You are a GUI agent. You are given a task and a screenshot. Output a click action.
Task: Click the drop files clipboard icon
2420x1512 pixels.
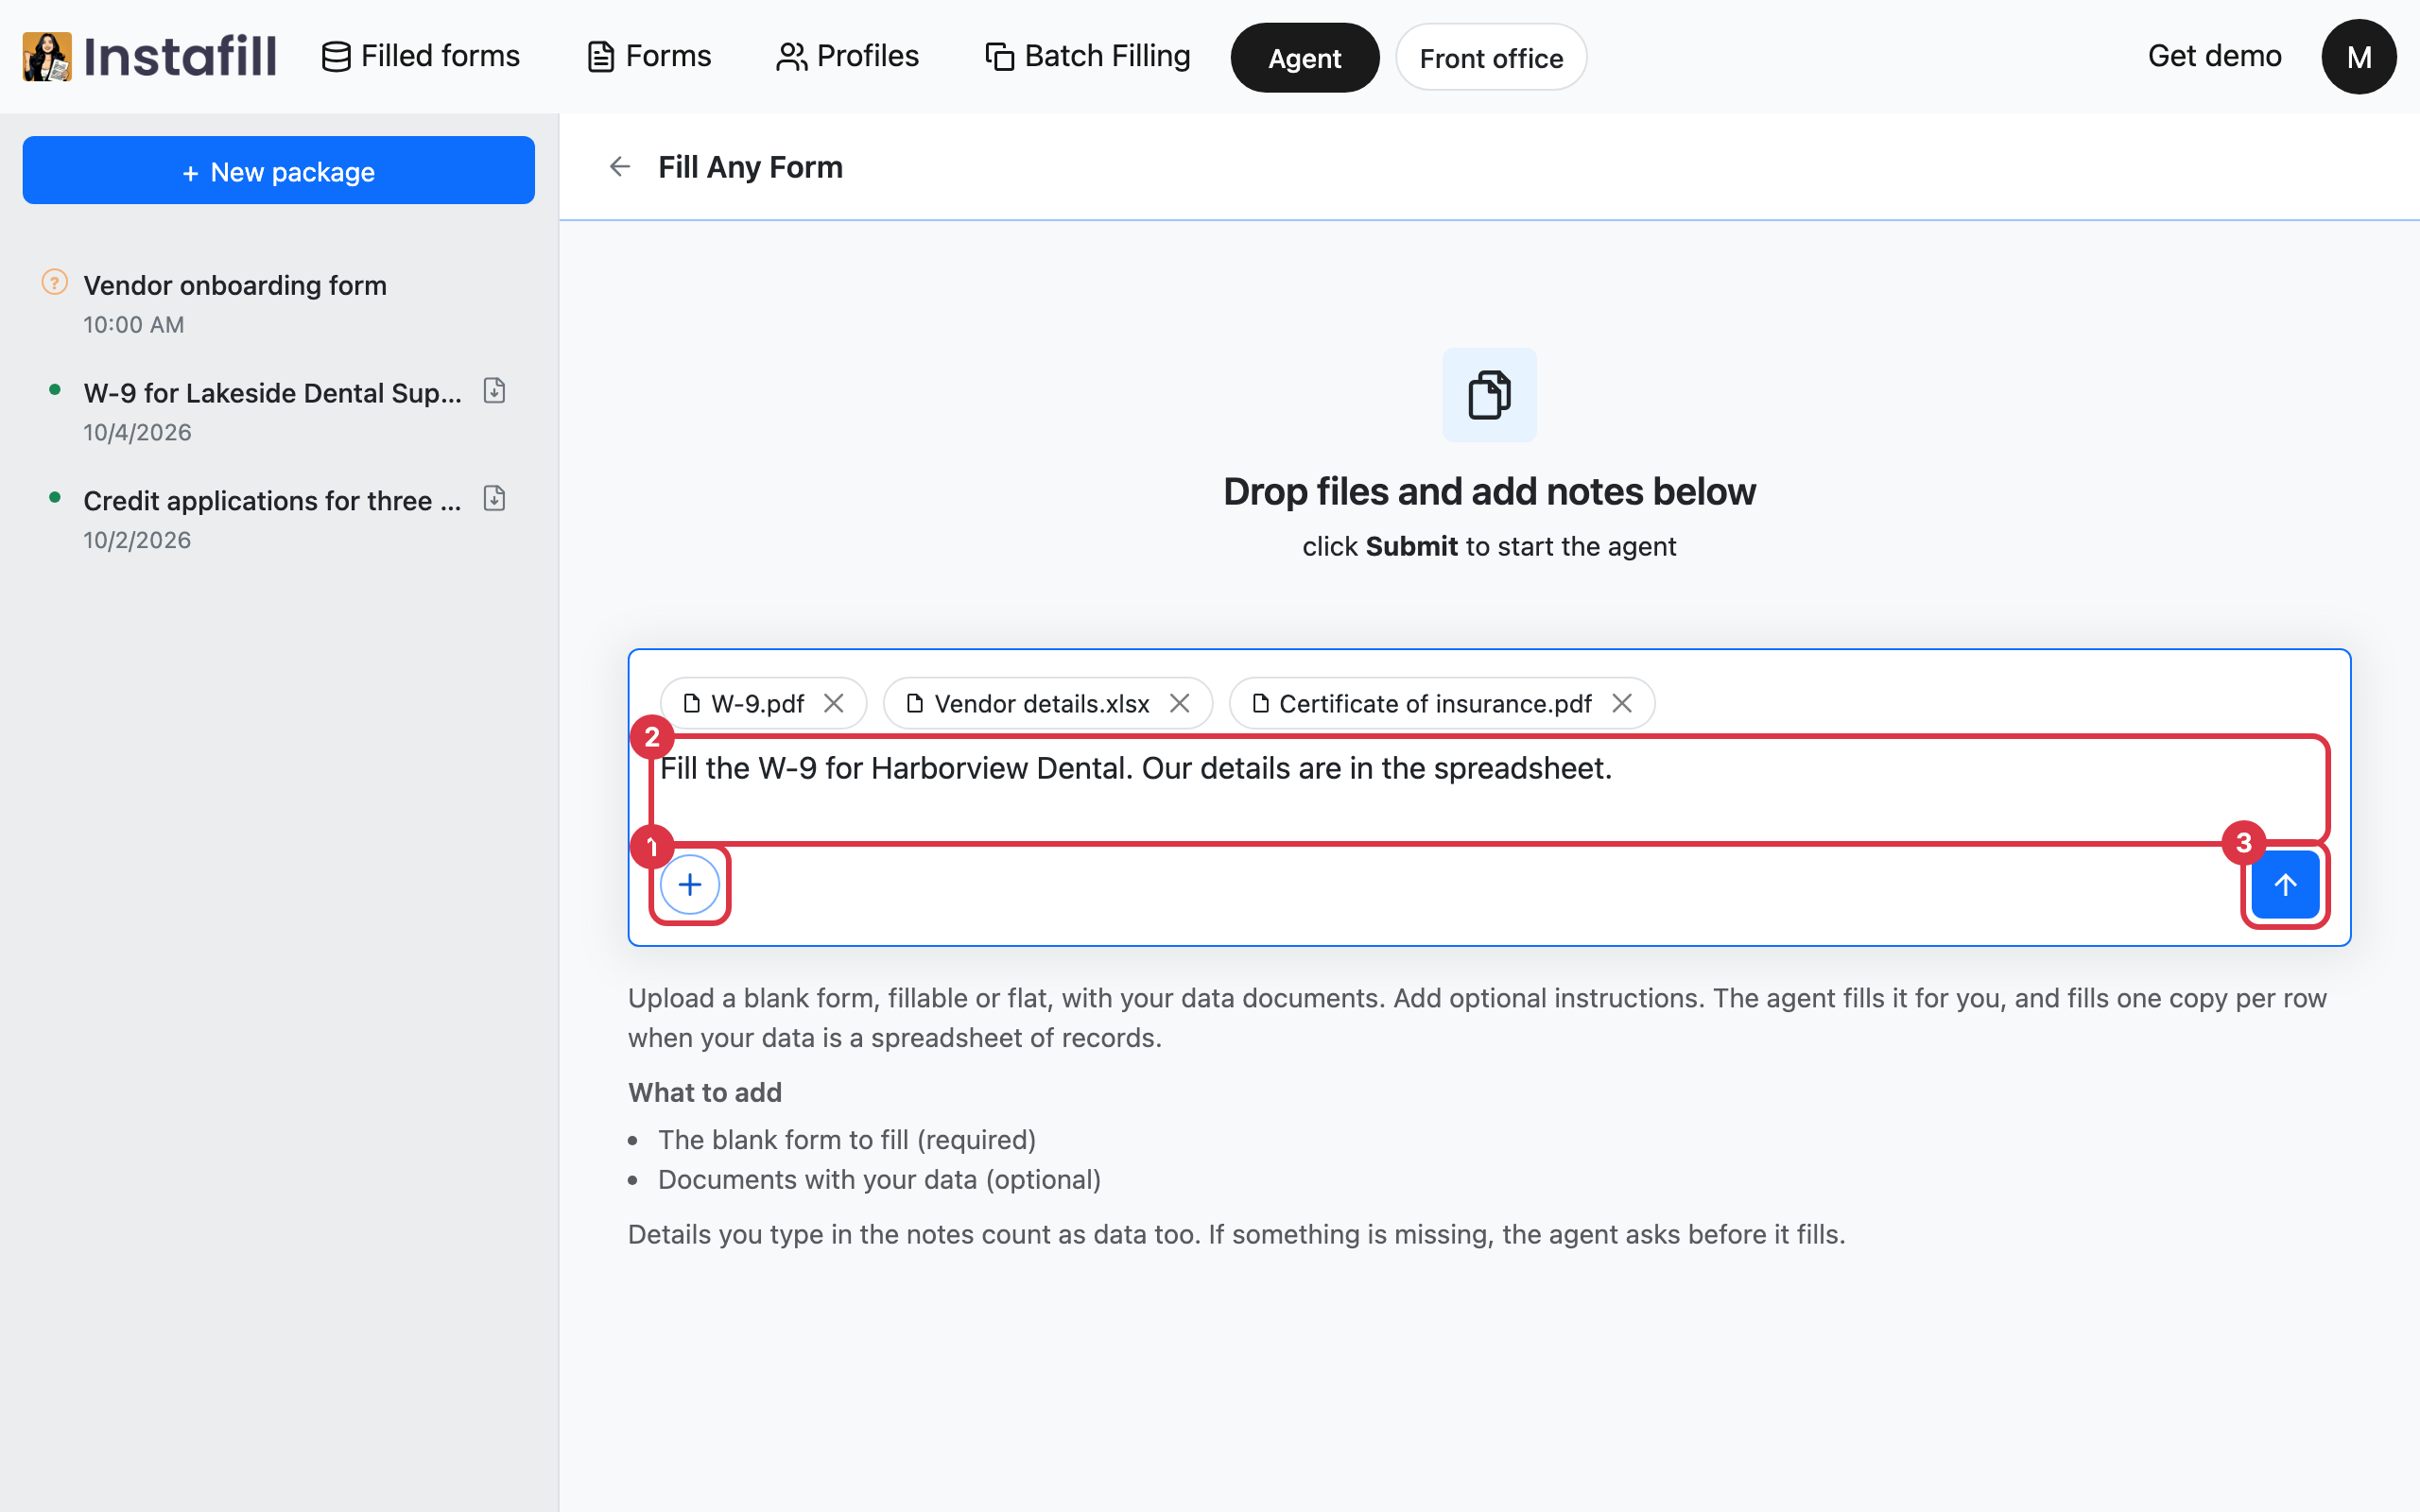pos(1489,395)
